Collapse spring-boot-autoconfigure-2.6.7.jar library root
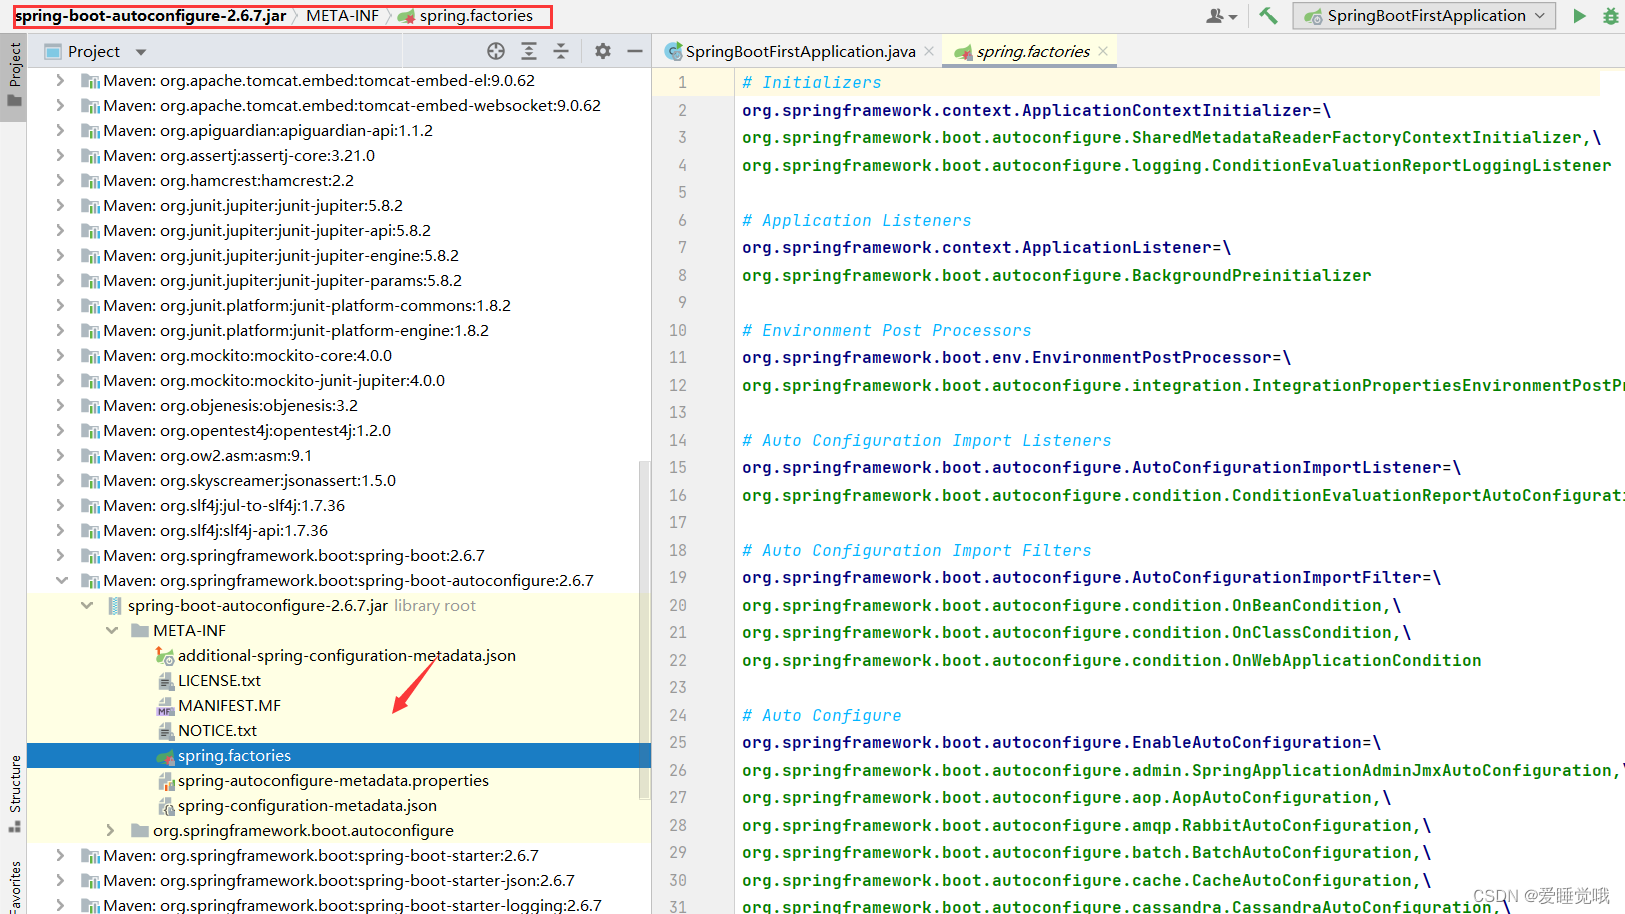This screenshot has height=914, width=1625. click(87, 605)
